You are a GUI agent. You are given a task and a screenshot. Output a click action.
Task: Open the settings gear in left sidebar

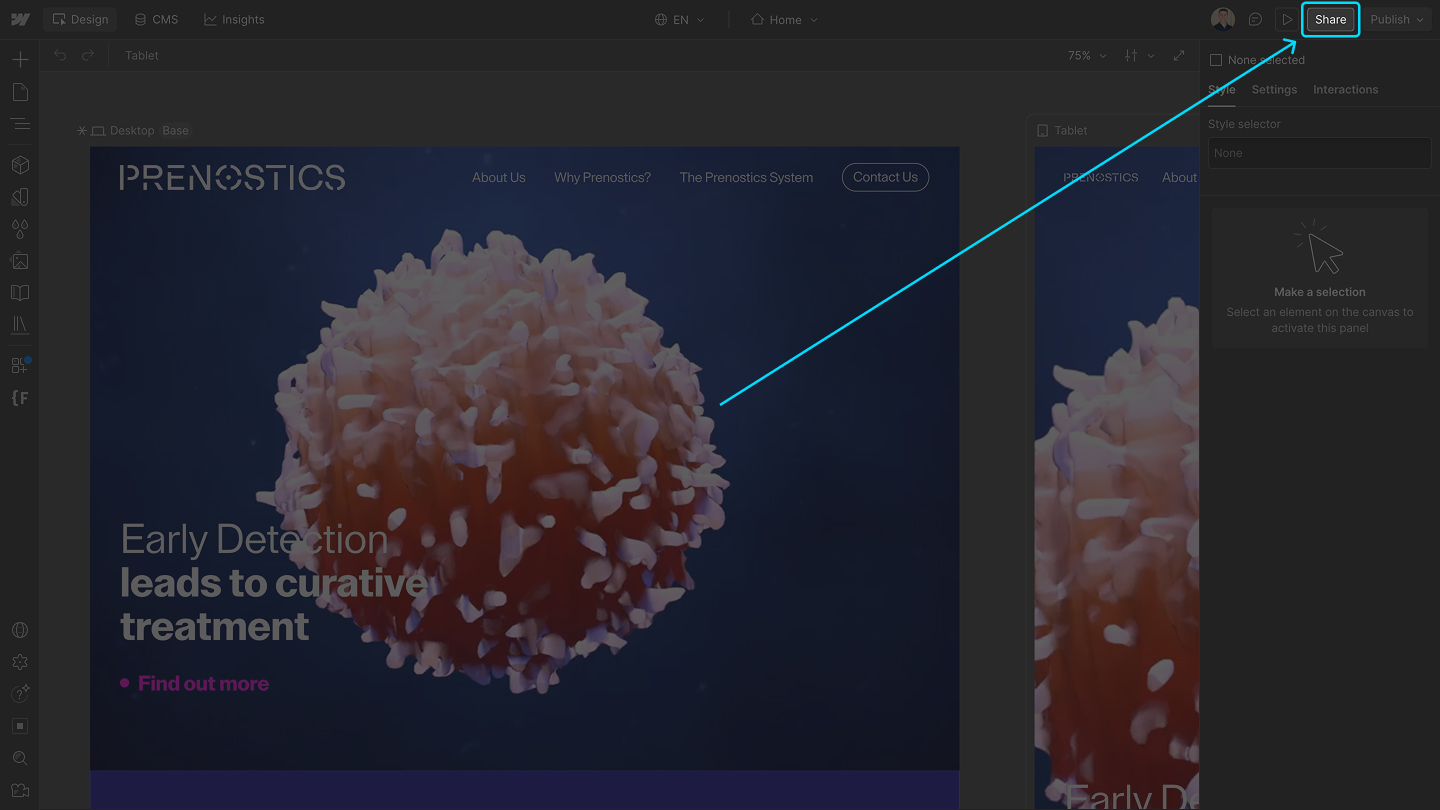point(20,662)
